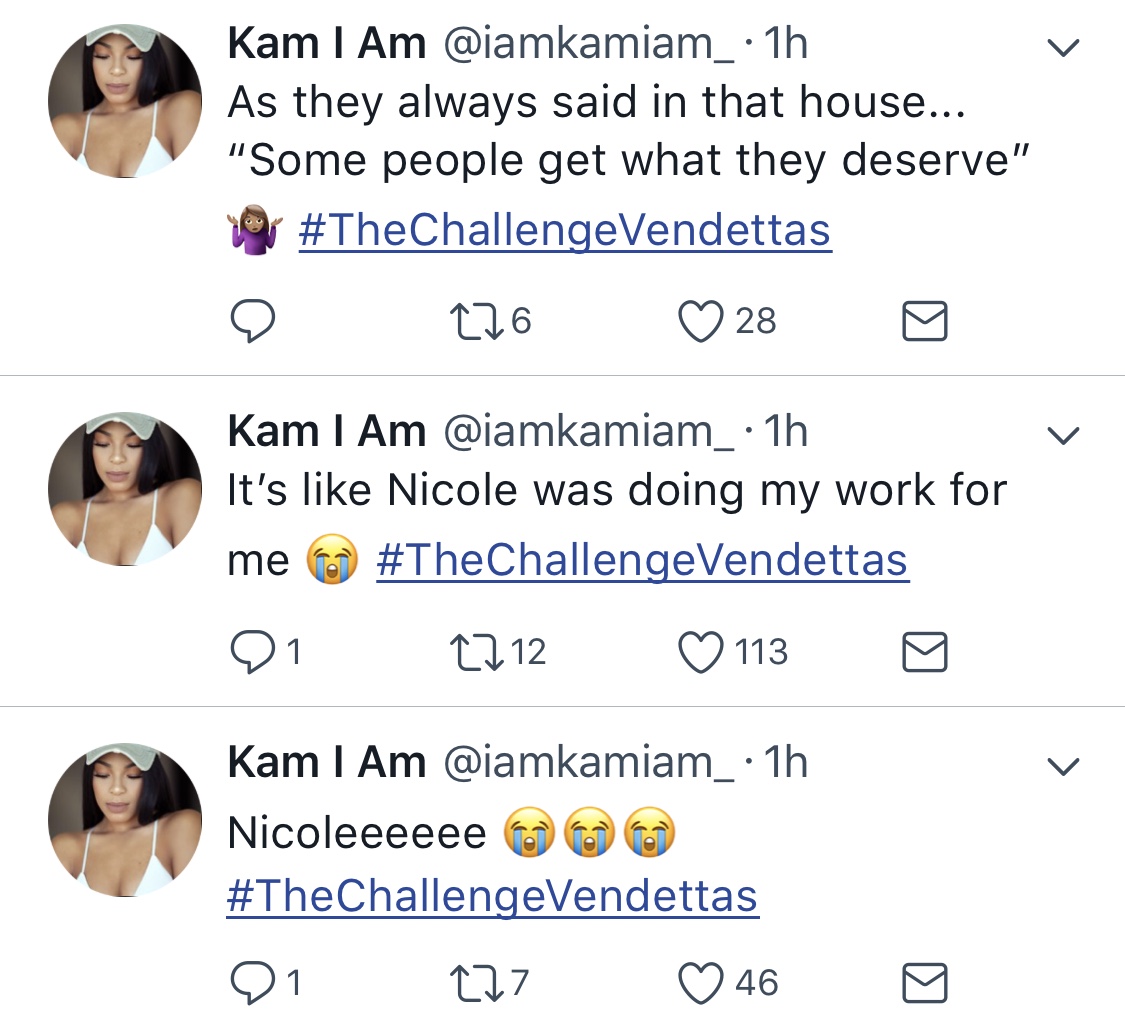Image resolution: width=1125 pixels, height=1027 pixels.
Task: Retweet the "Nicoleeeeee" tweet
Action: click(x=475, y=983)
